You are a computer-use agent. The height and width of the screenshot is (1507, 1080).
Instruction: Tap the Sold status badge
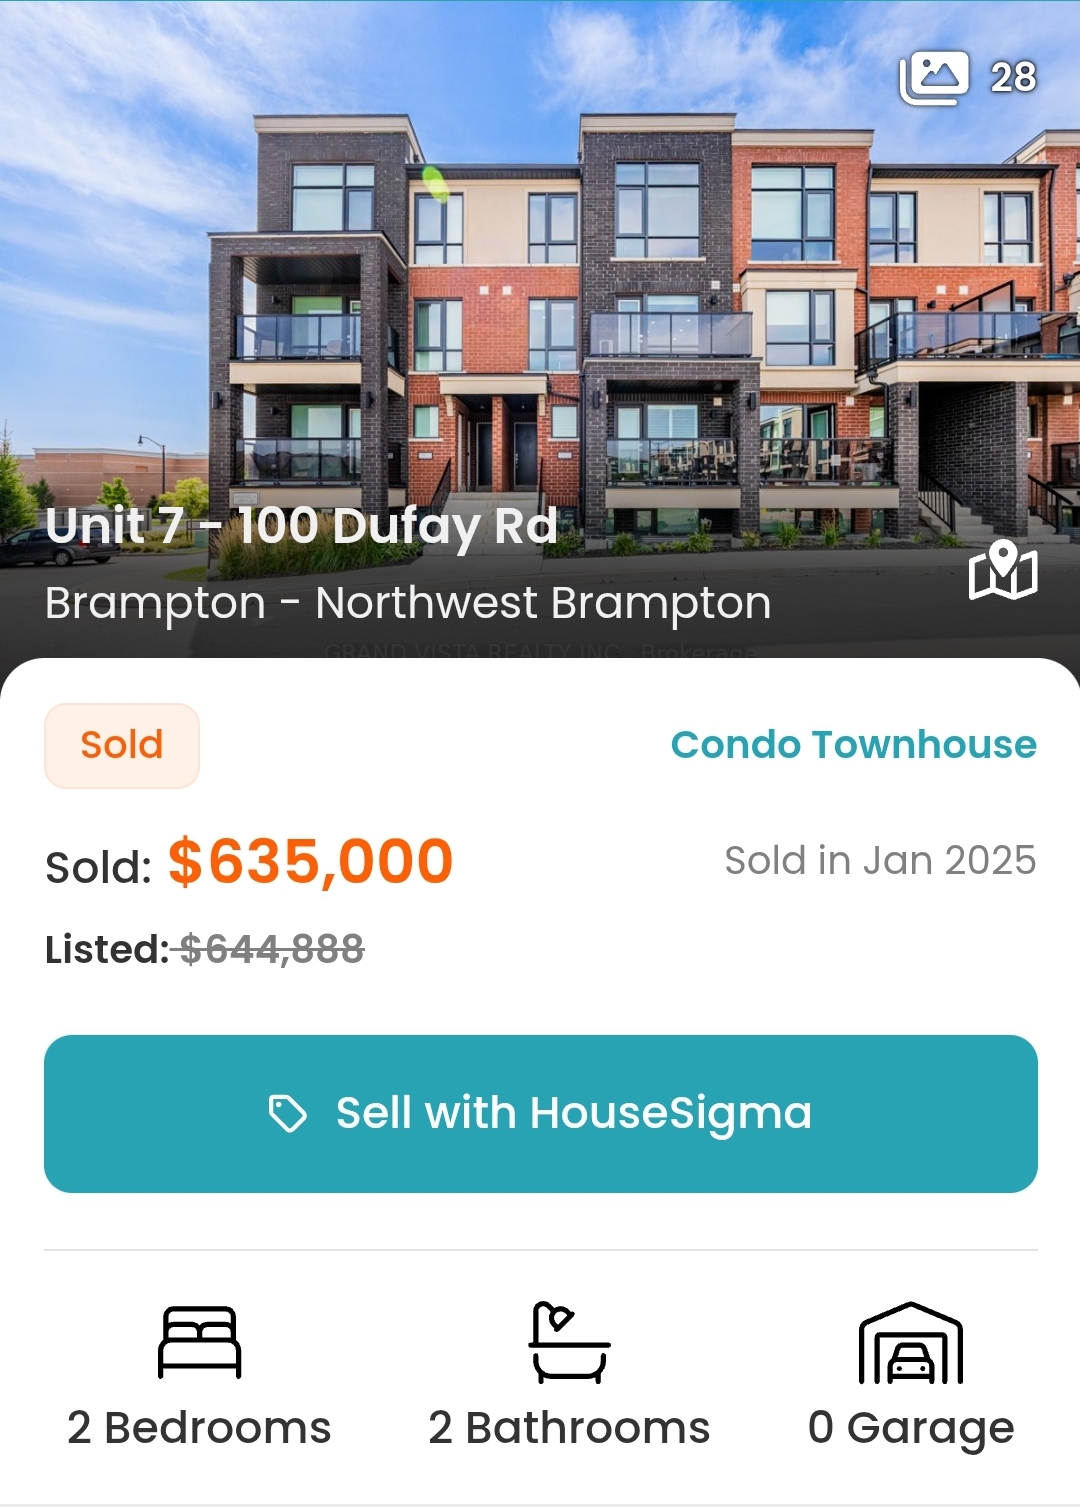(122, 745)
